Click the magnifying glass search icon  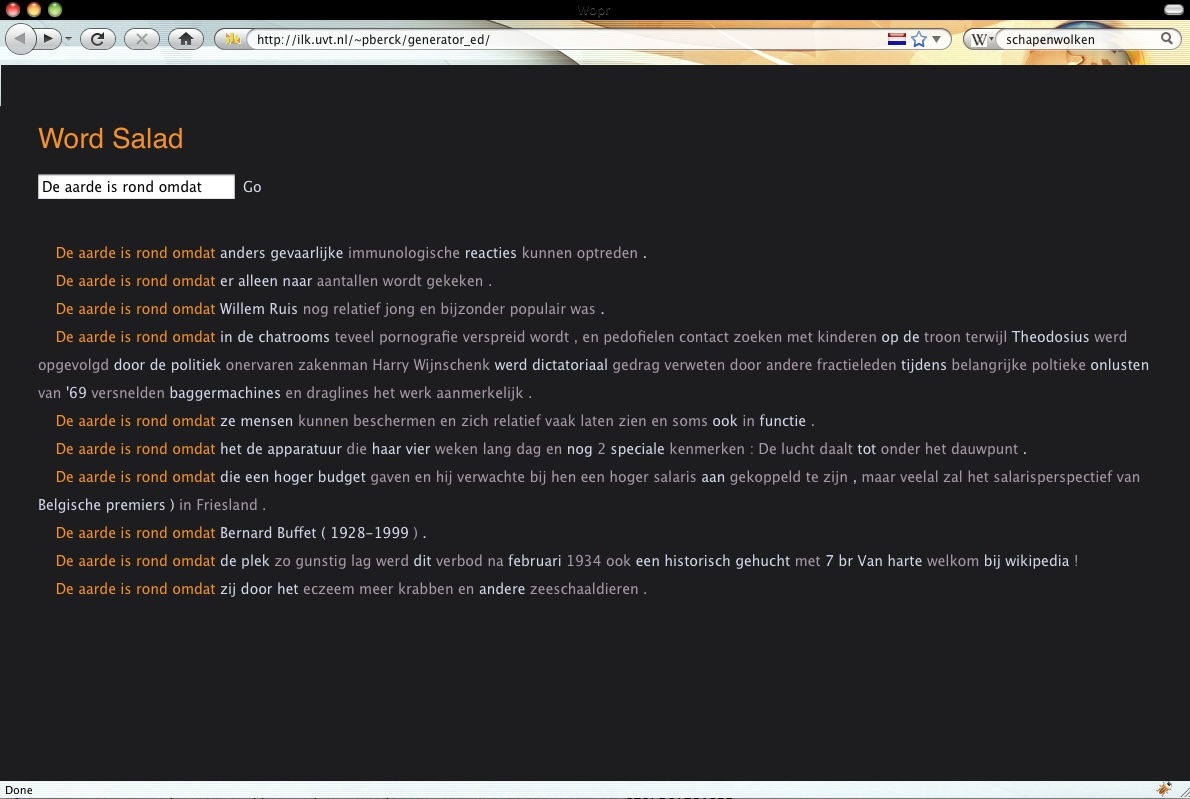(1167, 39)
